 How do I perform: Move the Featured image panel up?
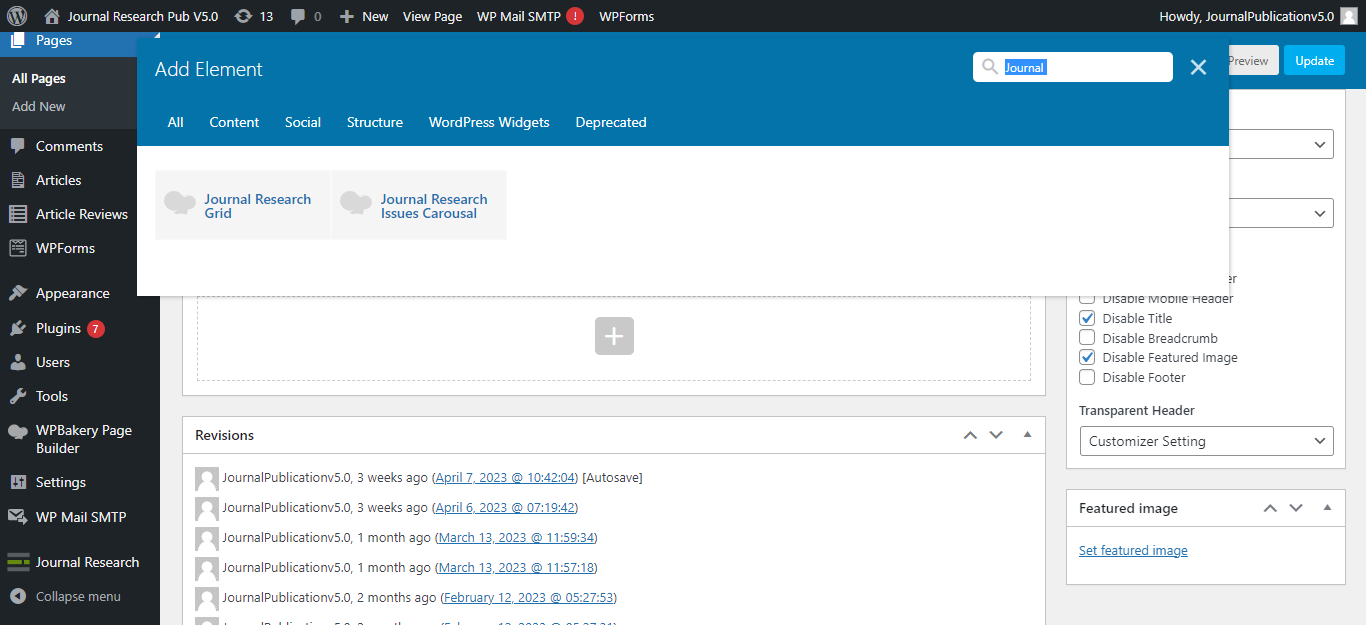(1270, 508)
